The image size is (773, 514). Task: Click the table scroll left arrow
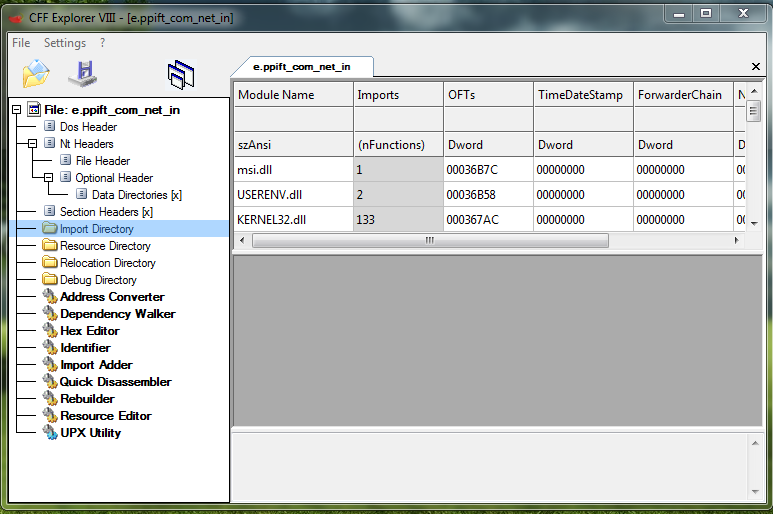(242, 240)
